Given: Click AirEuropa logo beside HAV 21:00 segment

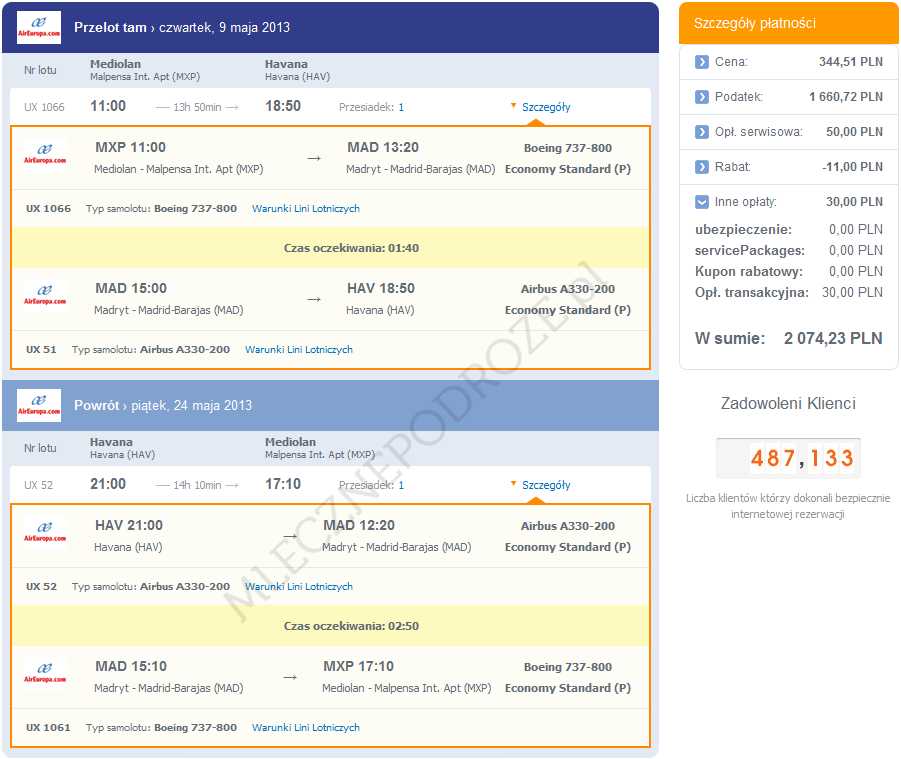Looking at the screenshot, I should pyautogui.click(x=45, y=532).
